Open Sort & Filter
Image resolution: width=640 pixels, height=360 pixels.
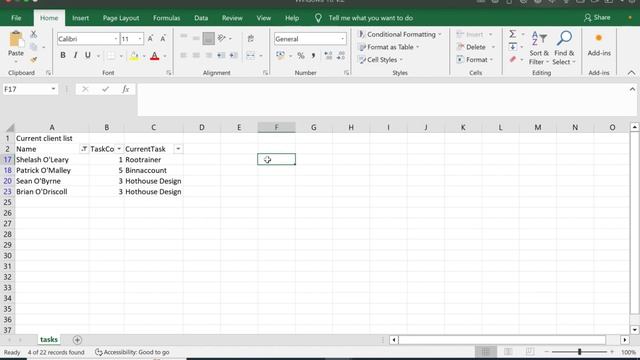click(539, 47)
